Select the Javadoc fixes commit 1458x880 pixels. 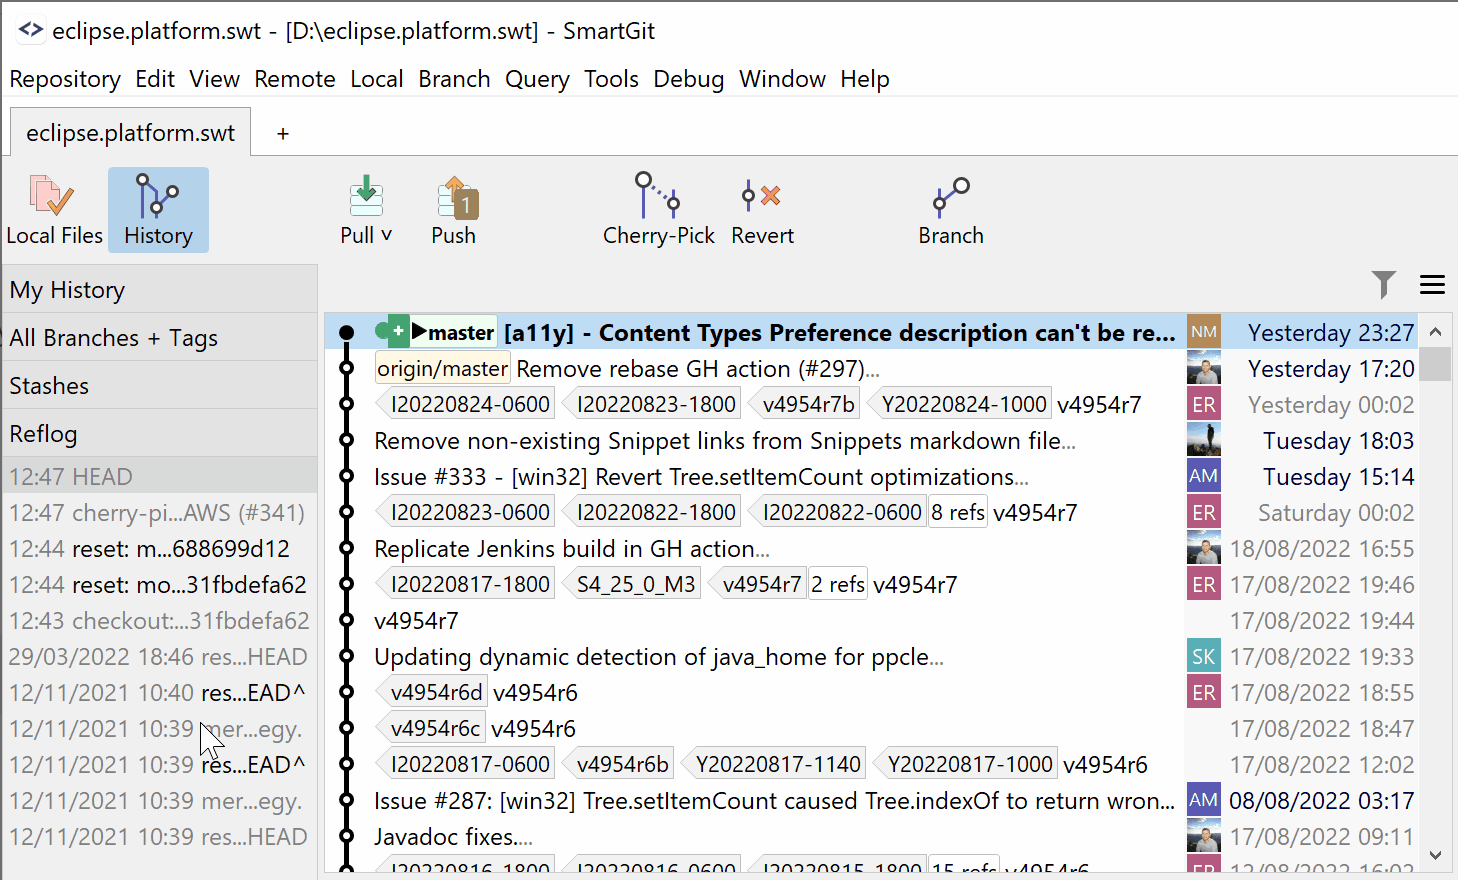pyautogui.click(x=453, y=836)
